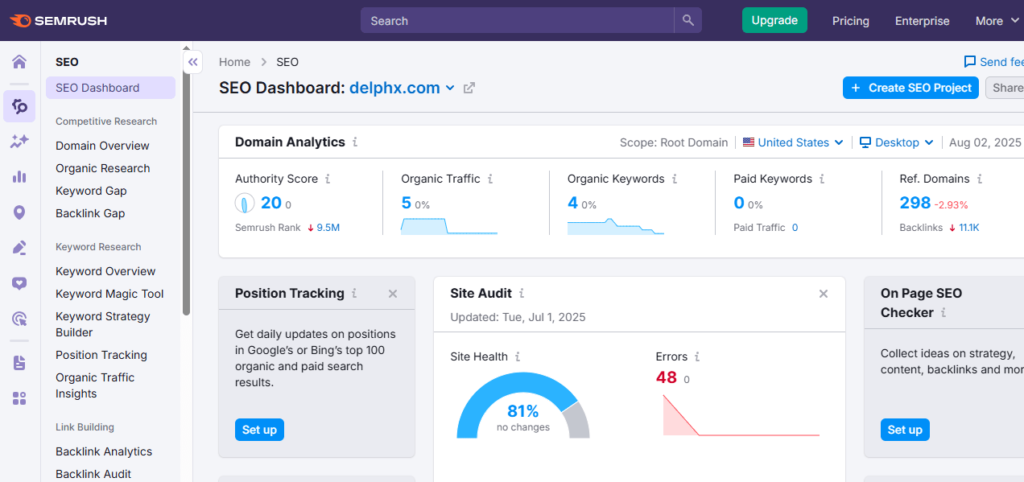Click info icon next to Site Audit title
The image size is (1024, 482).
pyautogui.click(x=521, y=294)
